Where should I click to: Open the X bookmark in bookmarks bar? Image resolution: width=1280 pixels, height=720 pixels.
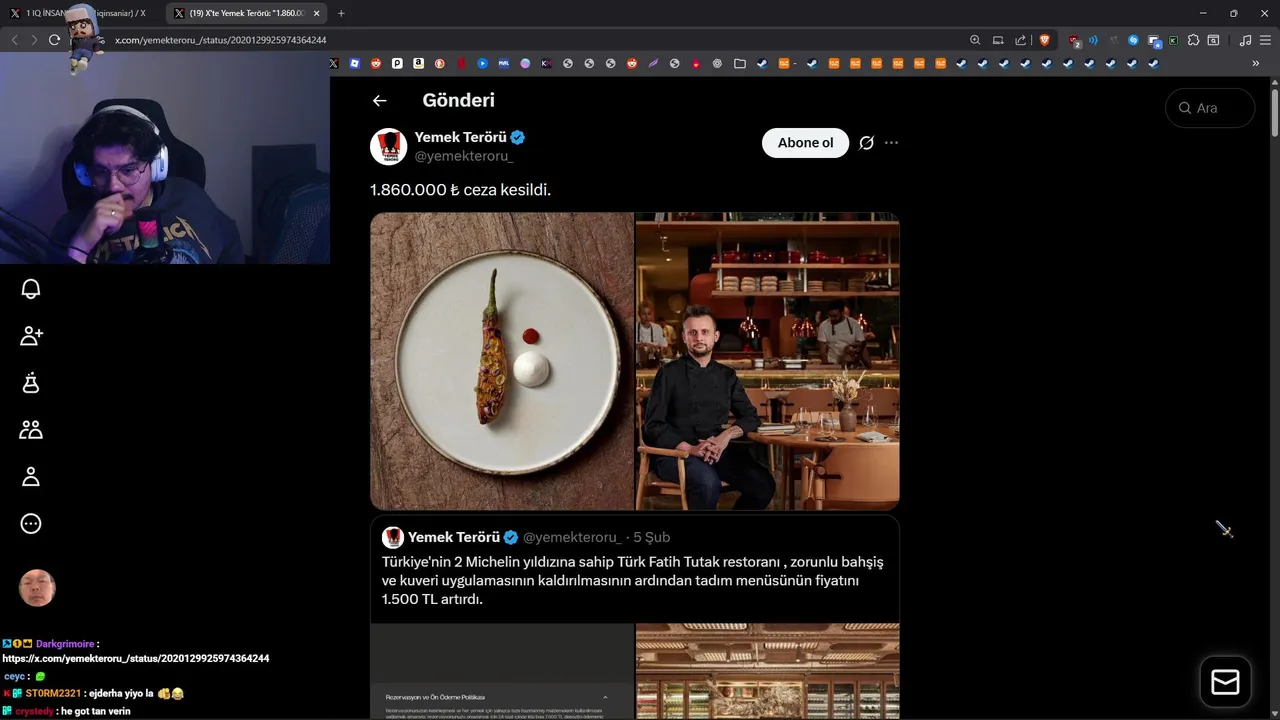(334, 63)
